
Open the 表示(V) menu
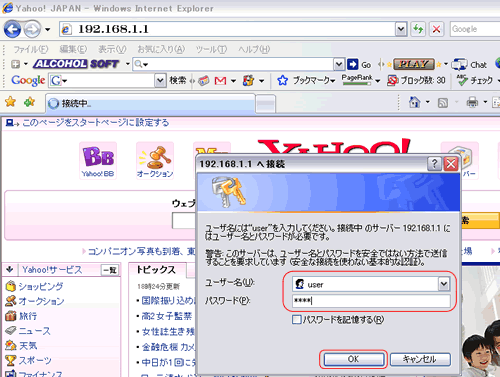tap(112, 49)
